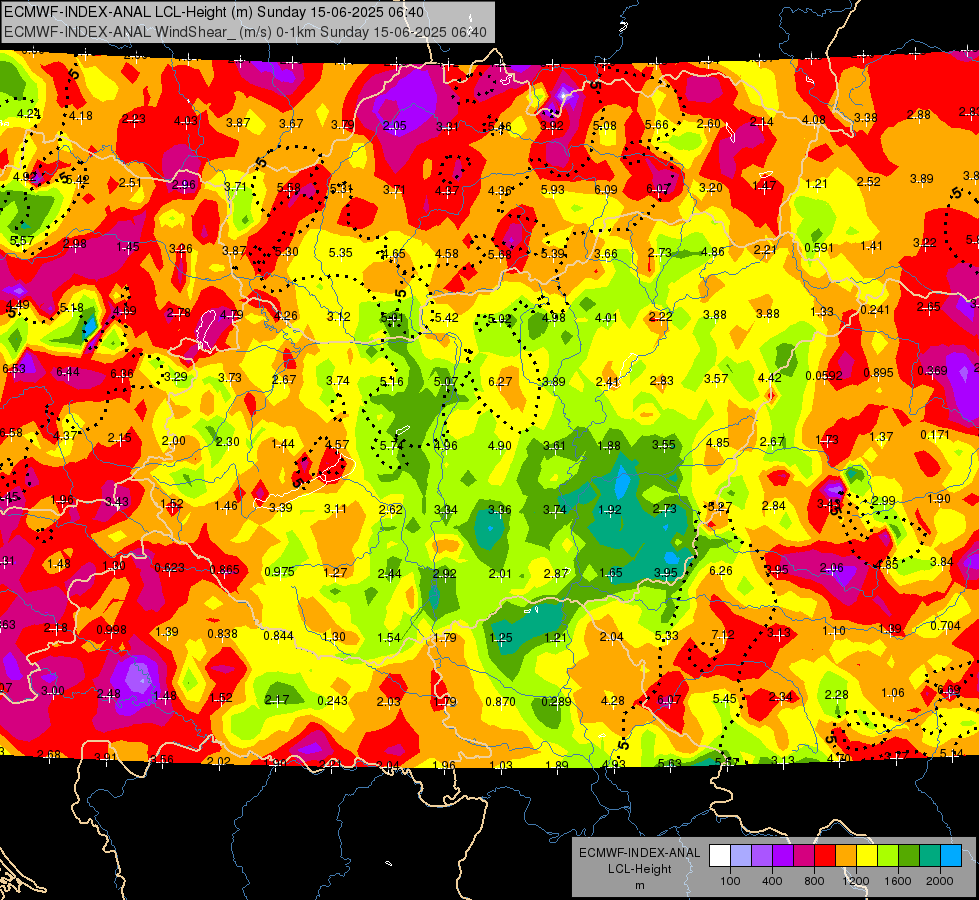Click the wind shear value 5.08
979x900 pixels.
[605, 126]
